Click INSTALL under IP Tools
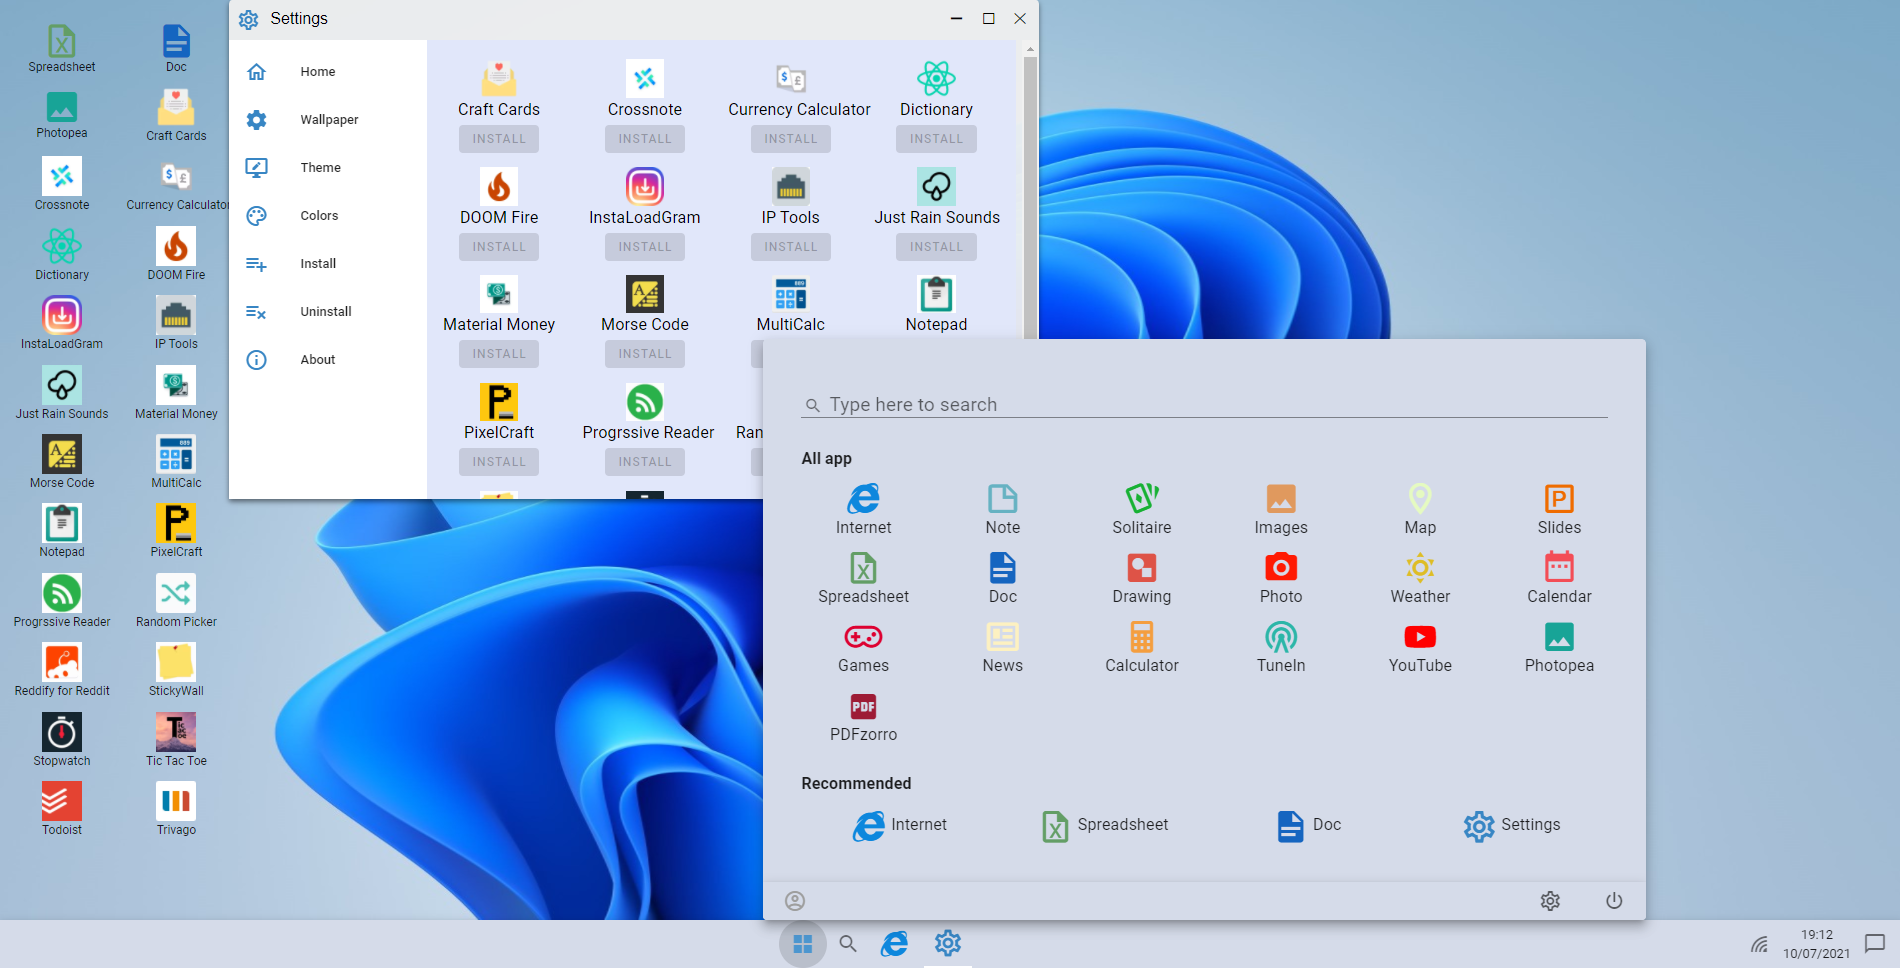This screenshot has height=968, width=1900. coord(791,247)
